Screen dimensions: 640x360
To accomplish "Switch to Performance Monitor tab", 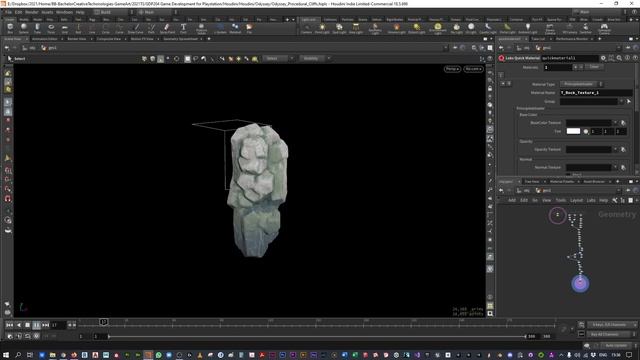I will [x=572, y=39].
